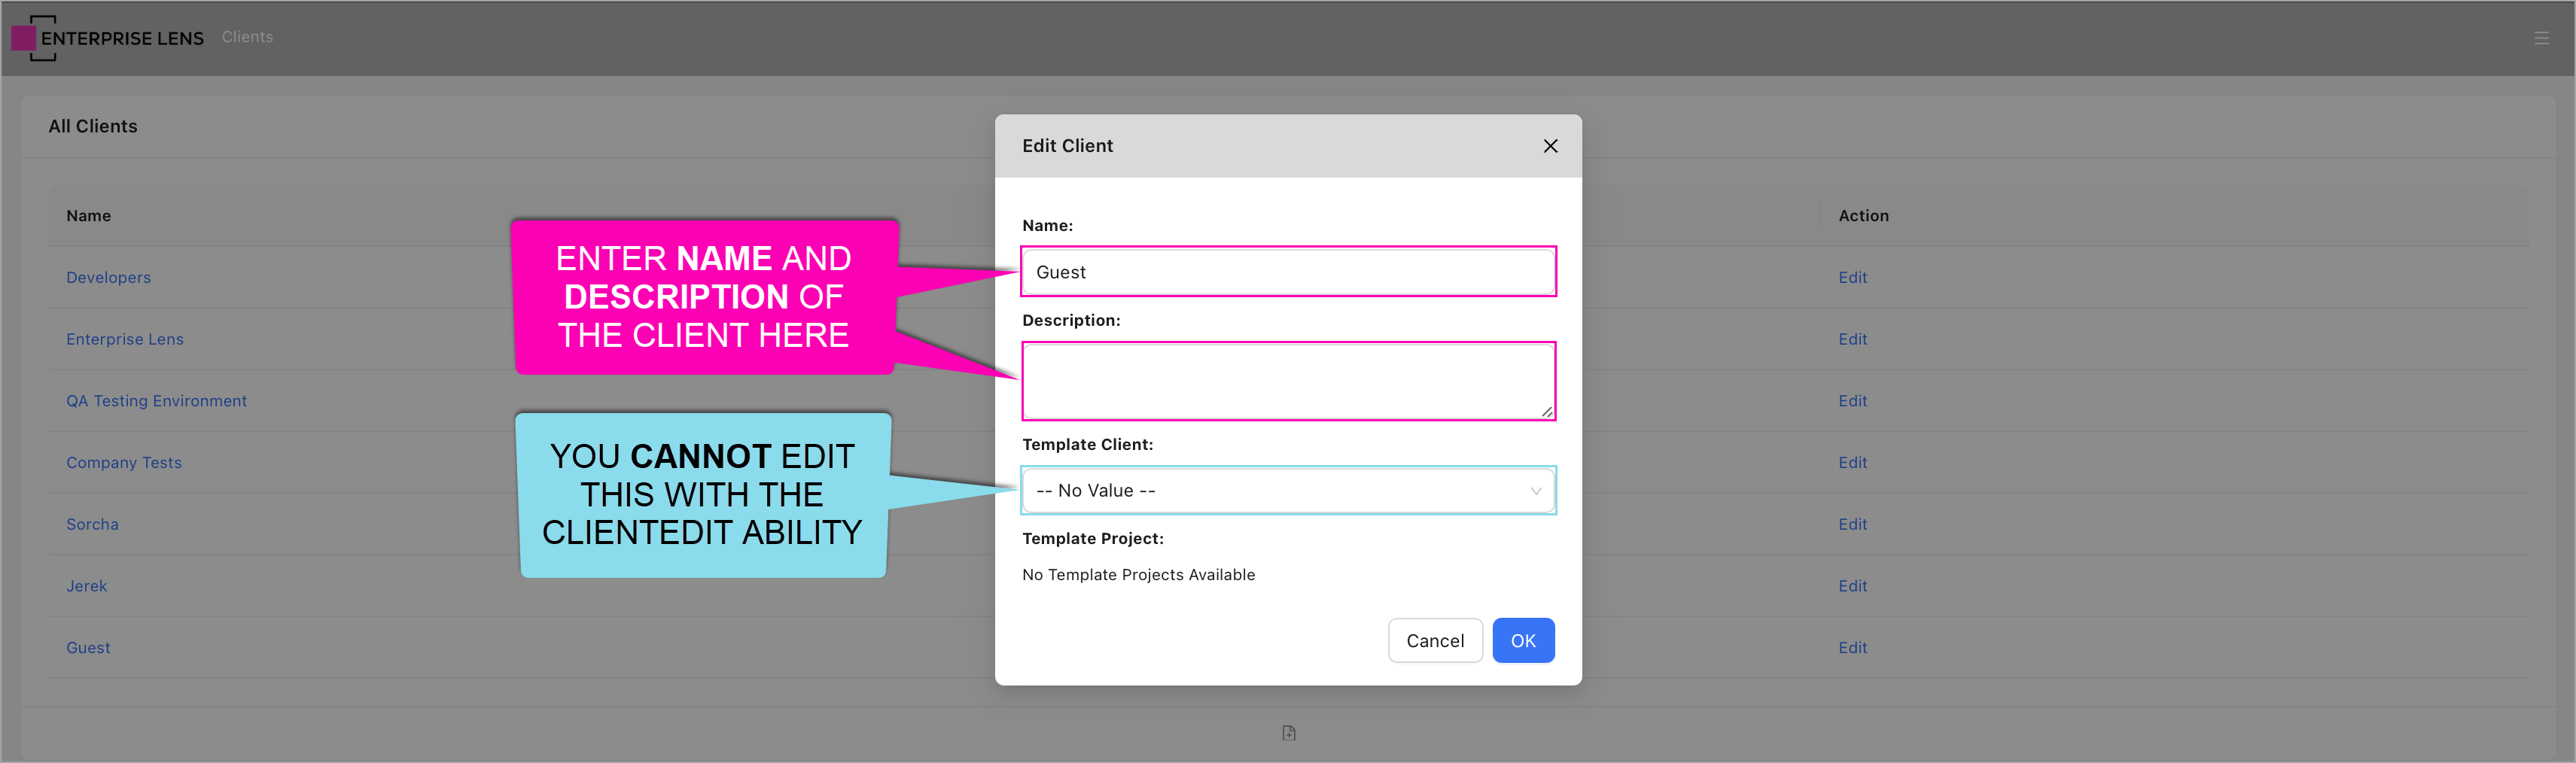Open the Company Tests client link
This screenshot has width=2576, height=763.
pyautogui.click(x=124, y=462)
